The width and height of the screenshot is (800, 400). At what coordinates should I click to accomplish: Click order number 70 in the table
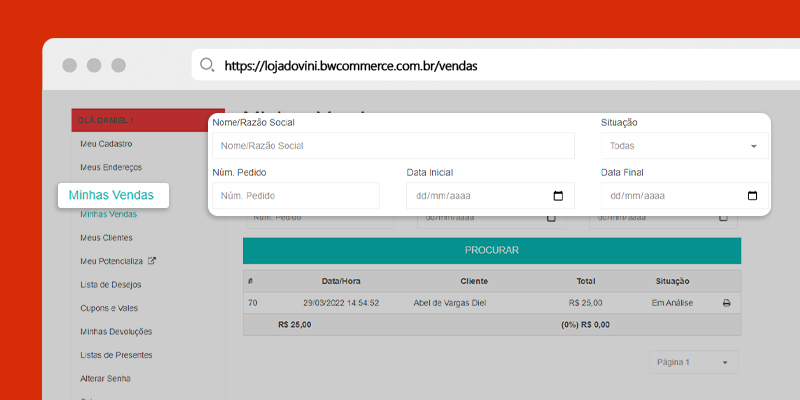(253, 303)
